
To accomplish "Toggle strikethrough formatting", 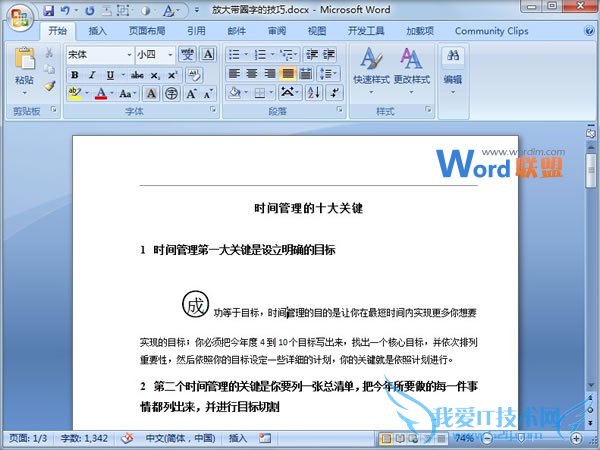I will (137, 75).
